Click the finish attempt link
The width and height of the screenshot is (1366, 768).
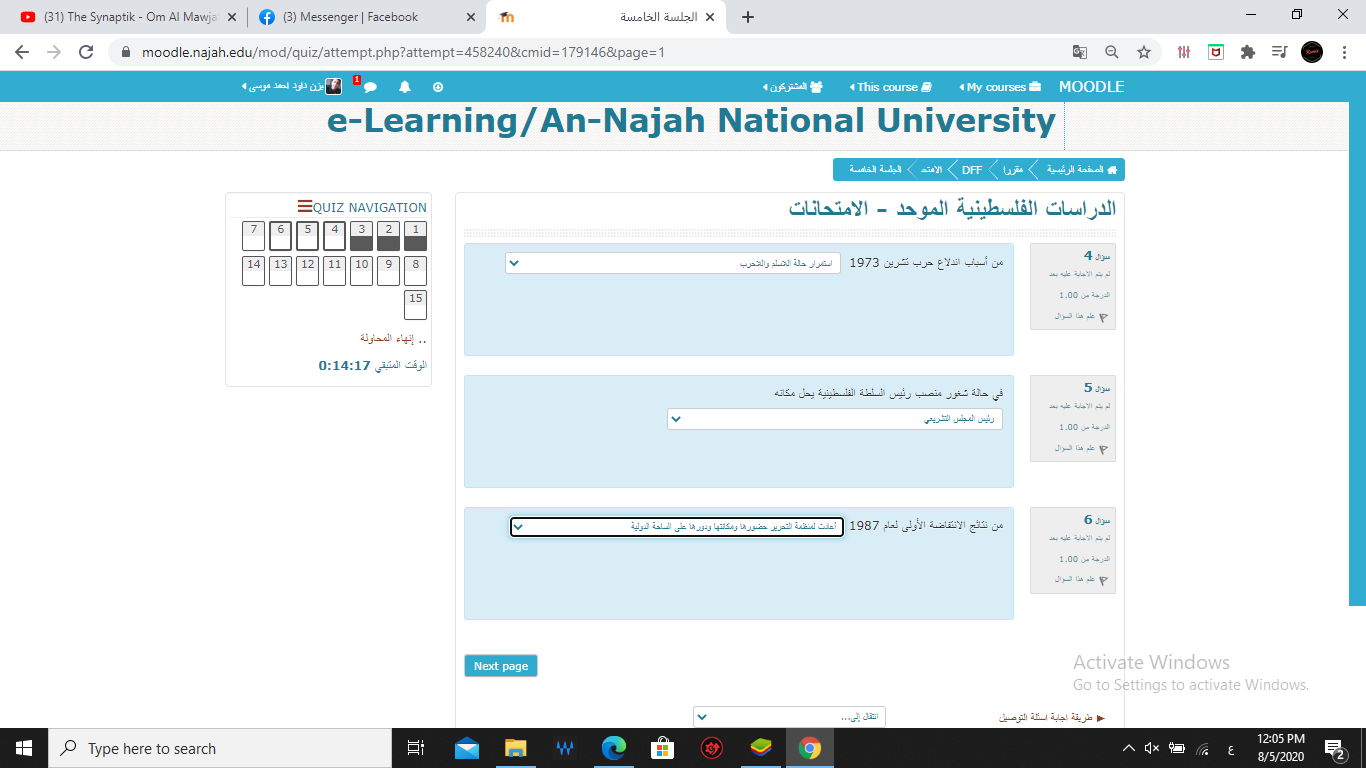pos(393,338)
